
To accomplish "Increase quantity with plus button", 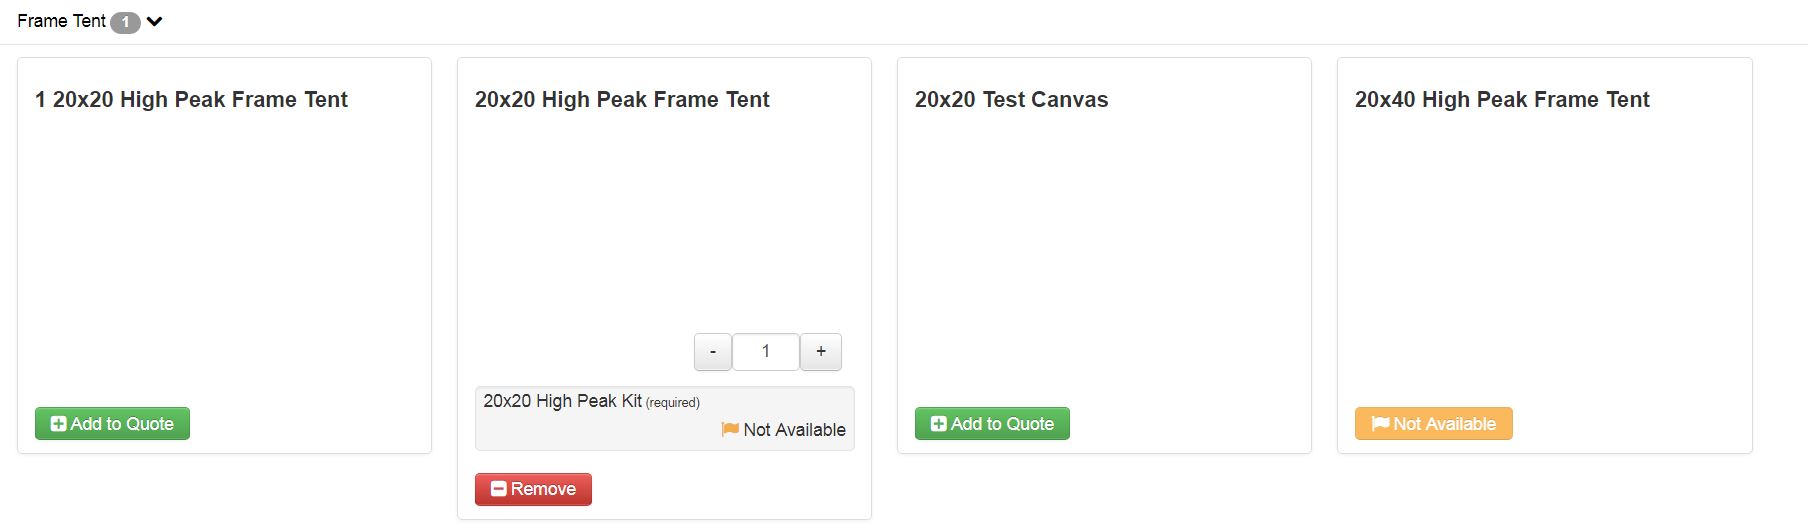I will click(821, 352).
